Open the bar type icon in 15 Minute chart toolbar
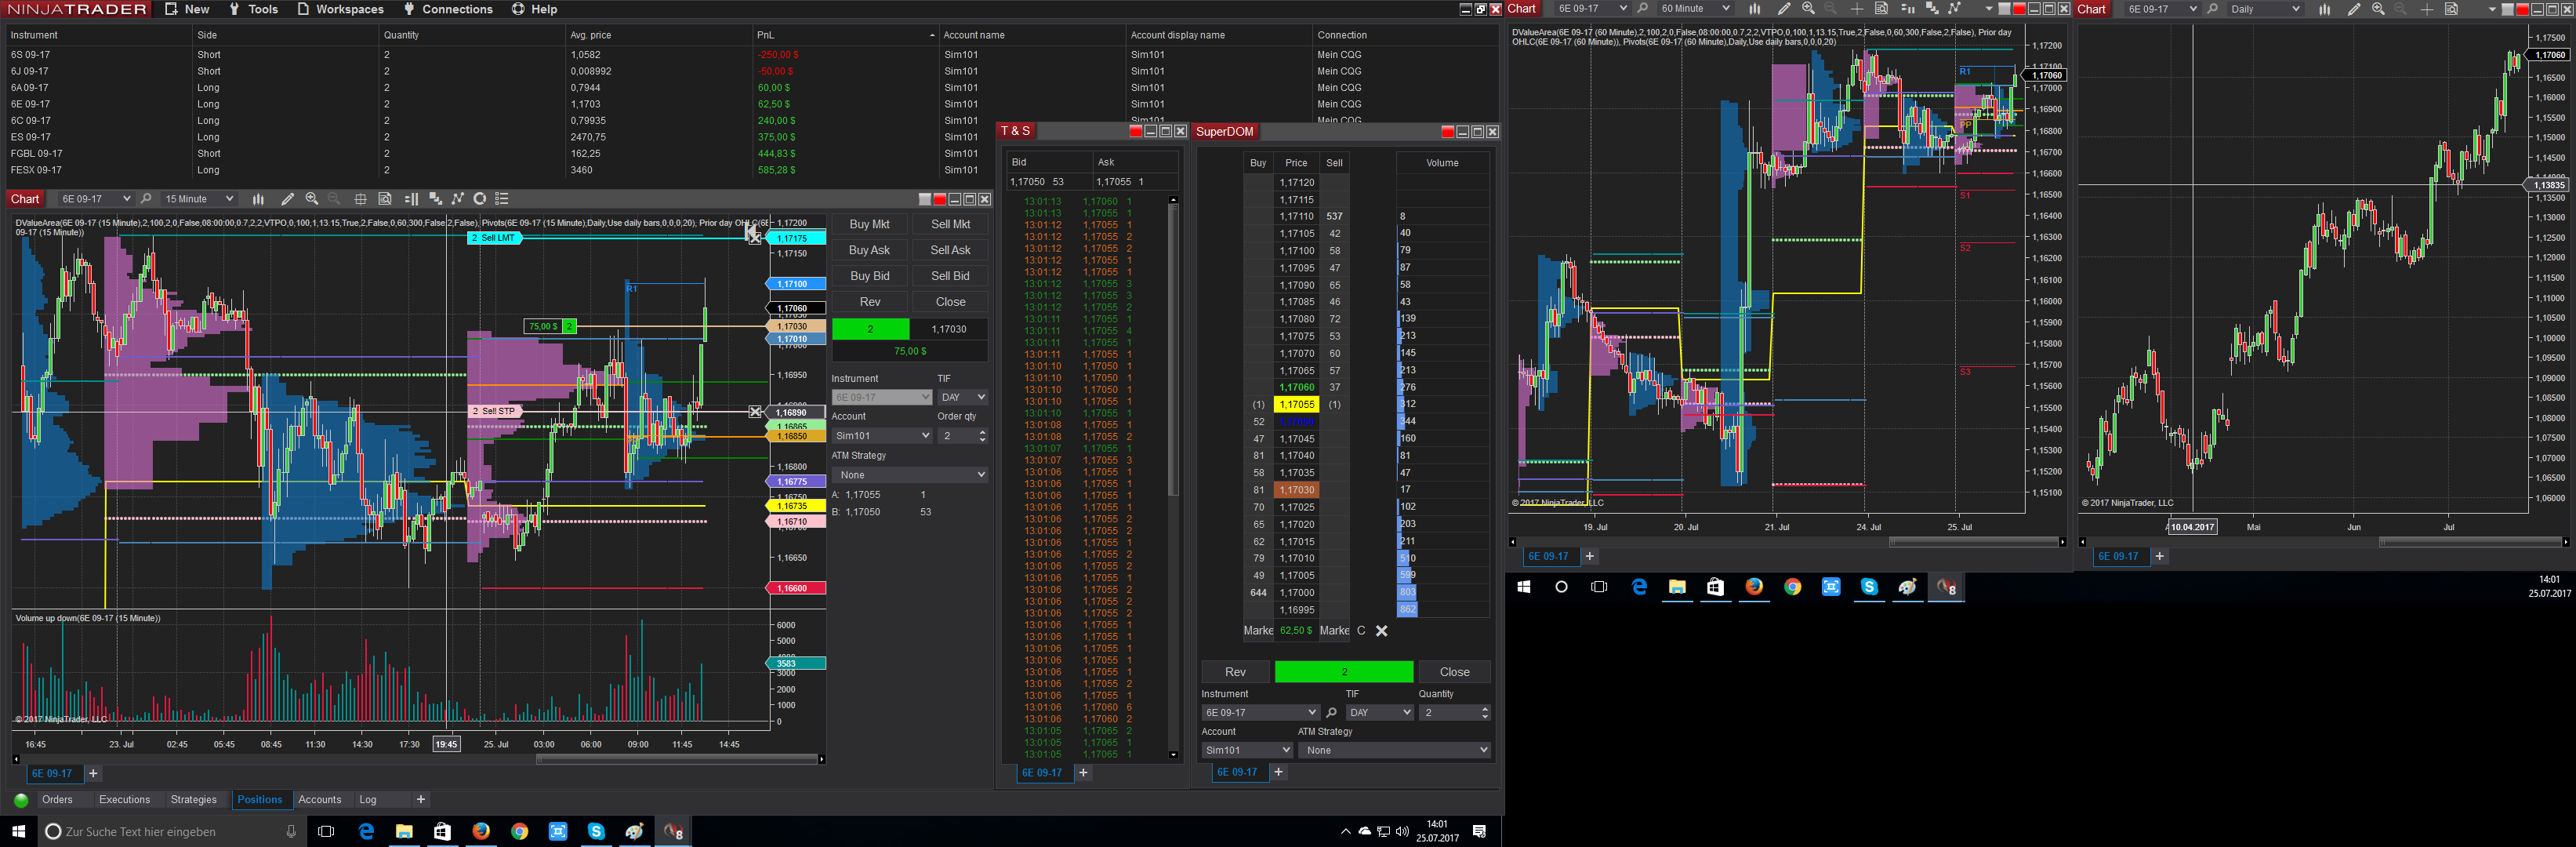This screenshot has width=2576, height=847. point(258,199)
